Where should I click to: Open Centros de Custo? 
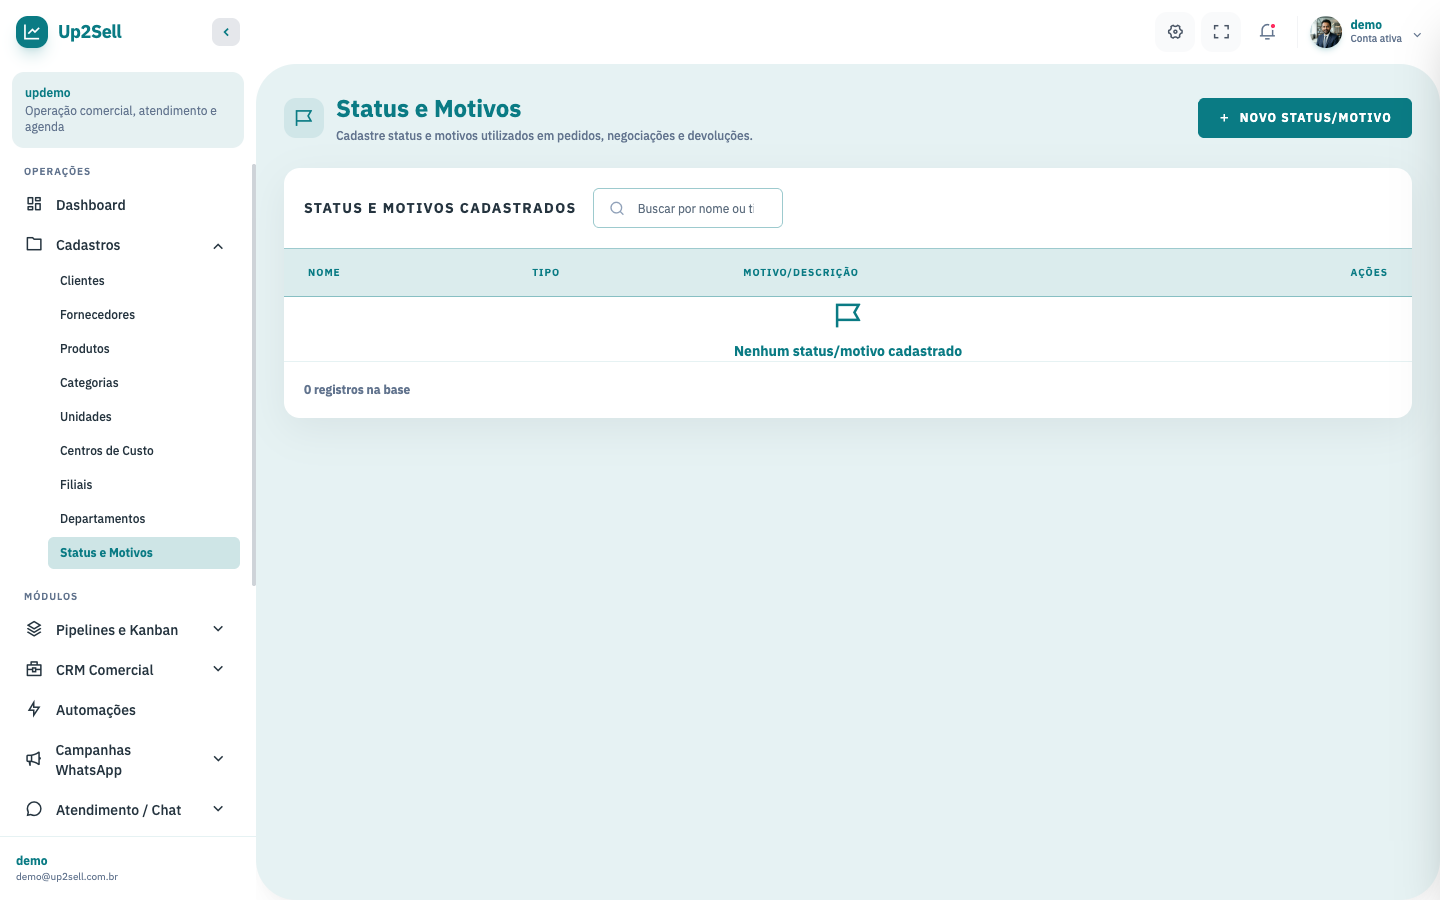tap(144, 451)
